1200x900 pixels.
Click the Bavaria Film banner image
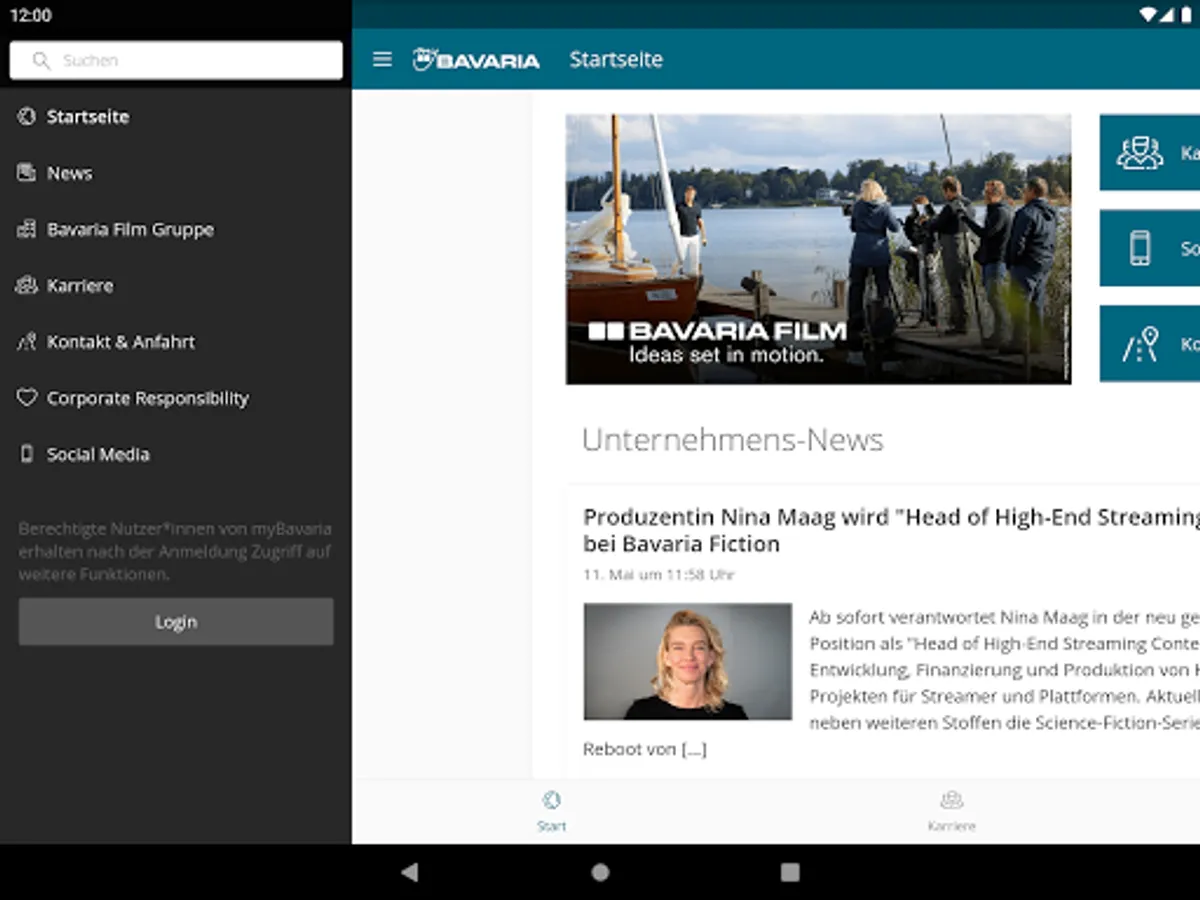pyautogui.click(x=818, y=249)
